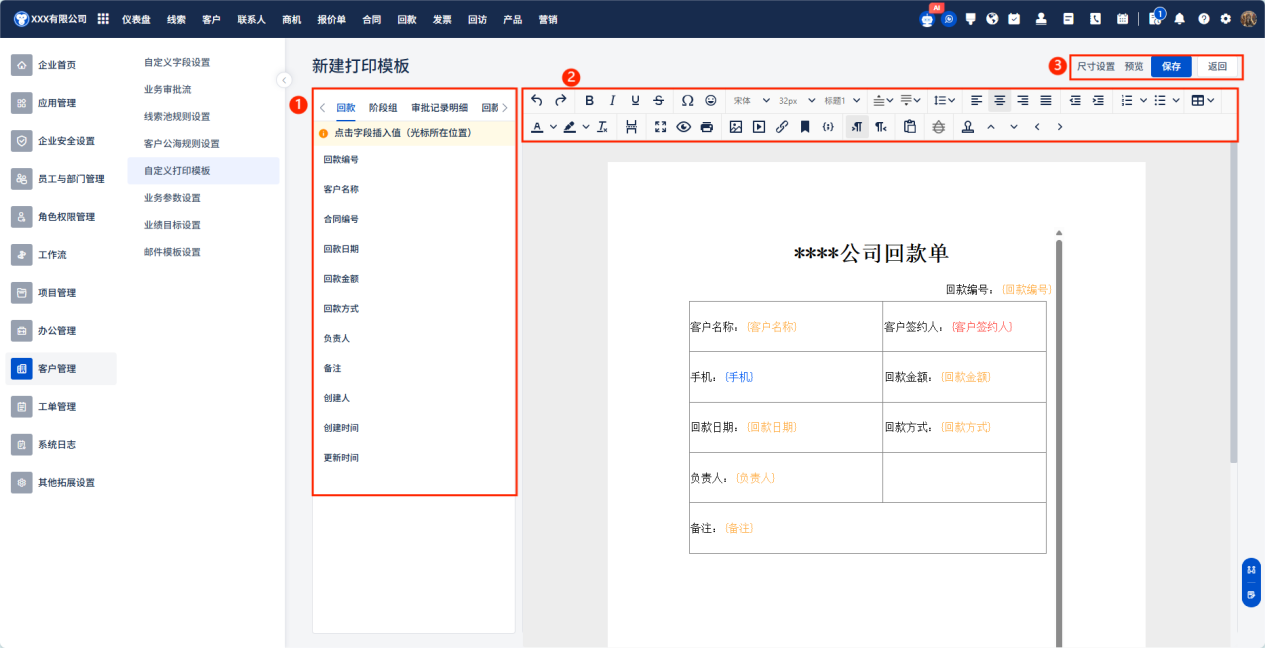Insert an anchor bookmark

point(805,127)
